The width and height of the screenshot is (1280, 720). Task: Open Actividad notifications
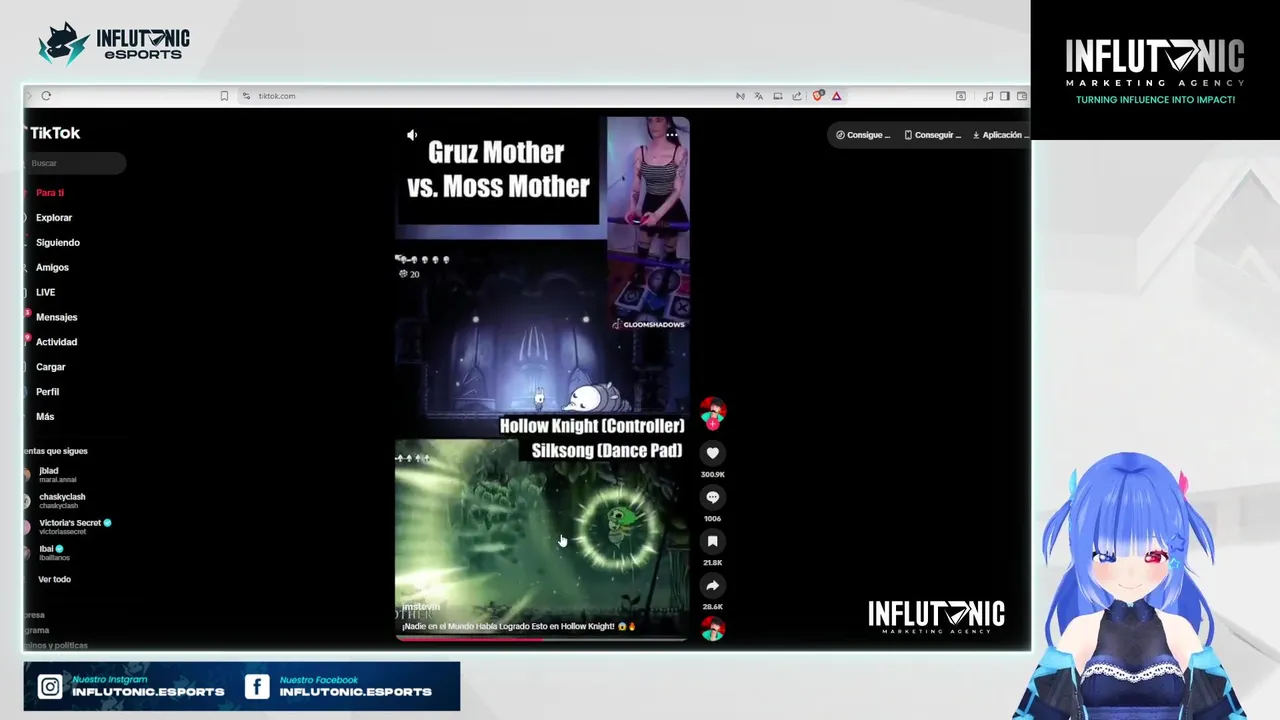(x=56, y=342)
